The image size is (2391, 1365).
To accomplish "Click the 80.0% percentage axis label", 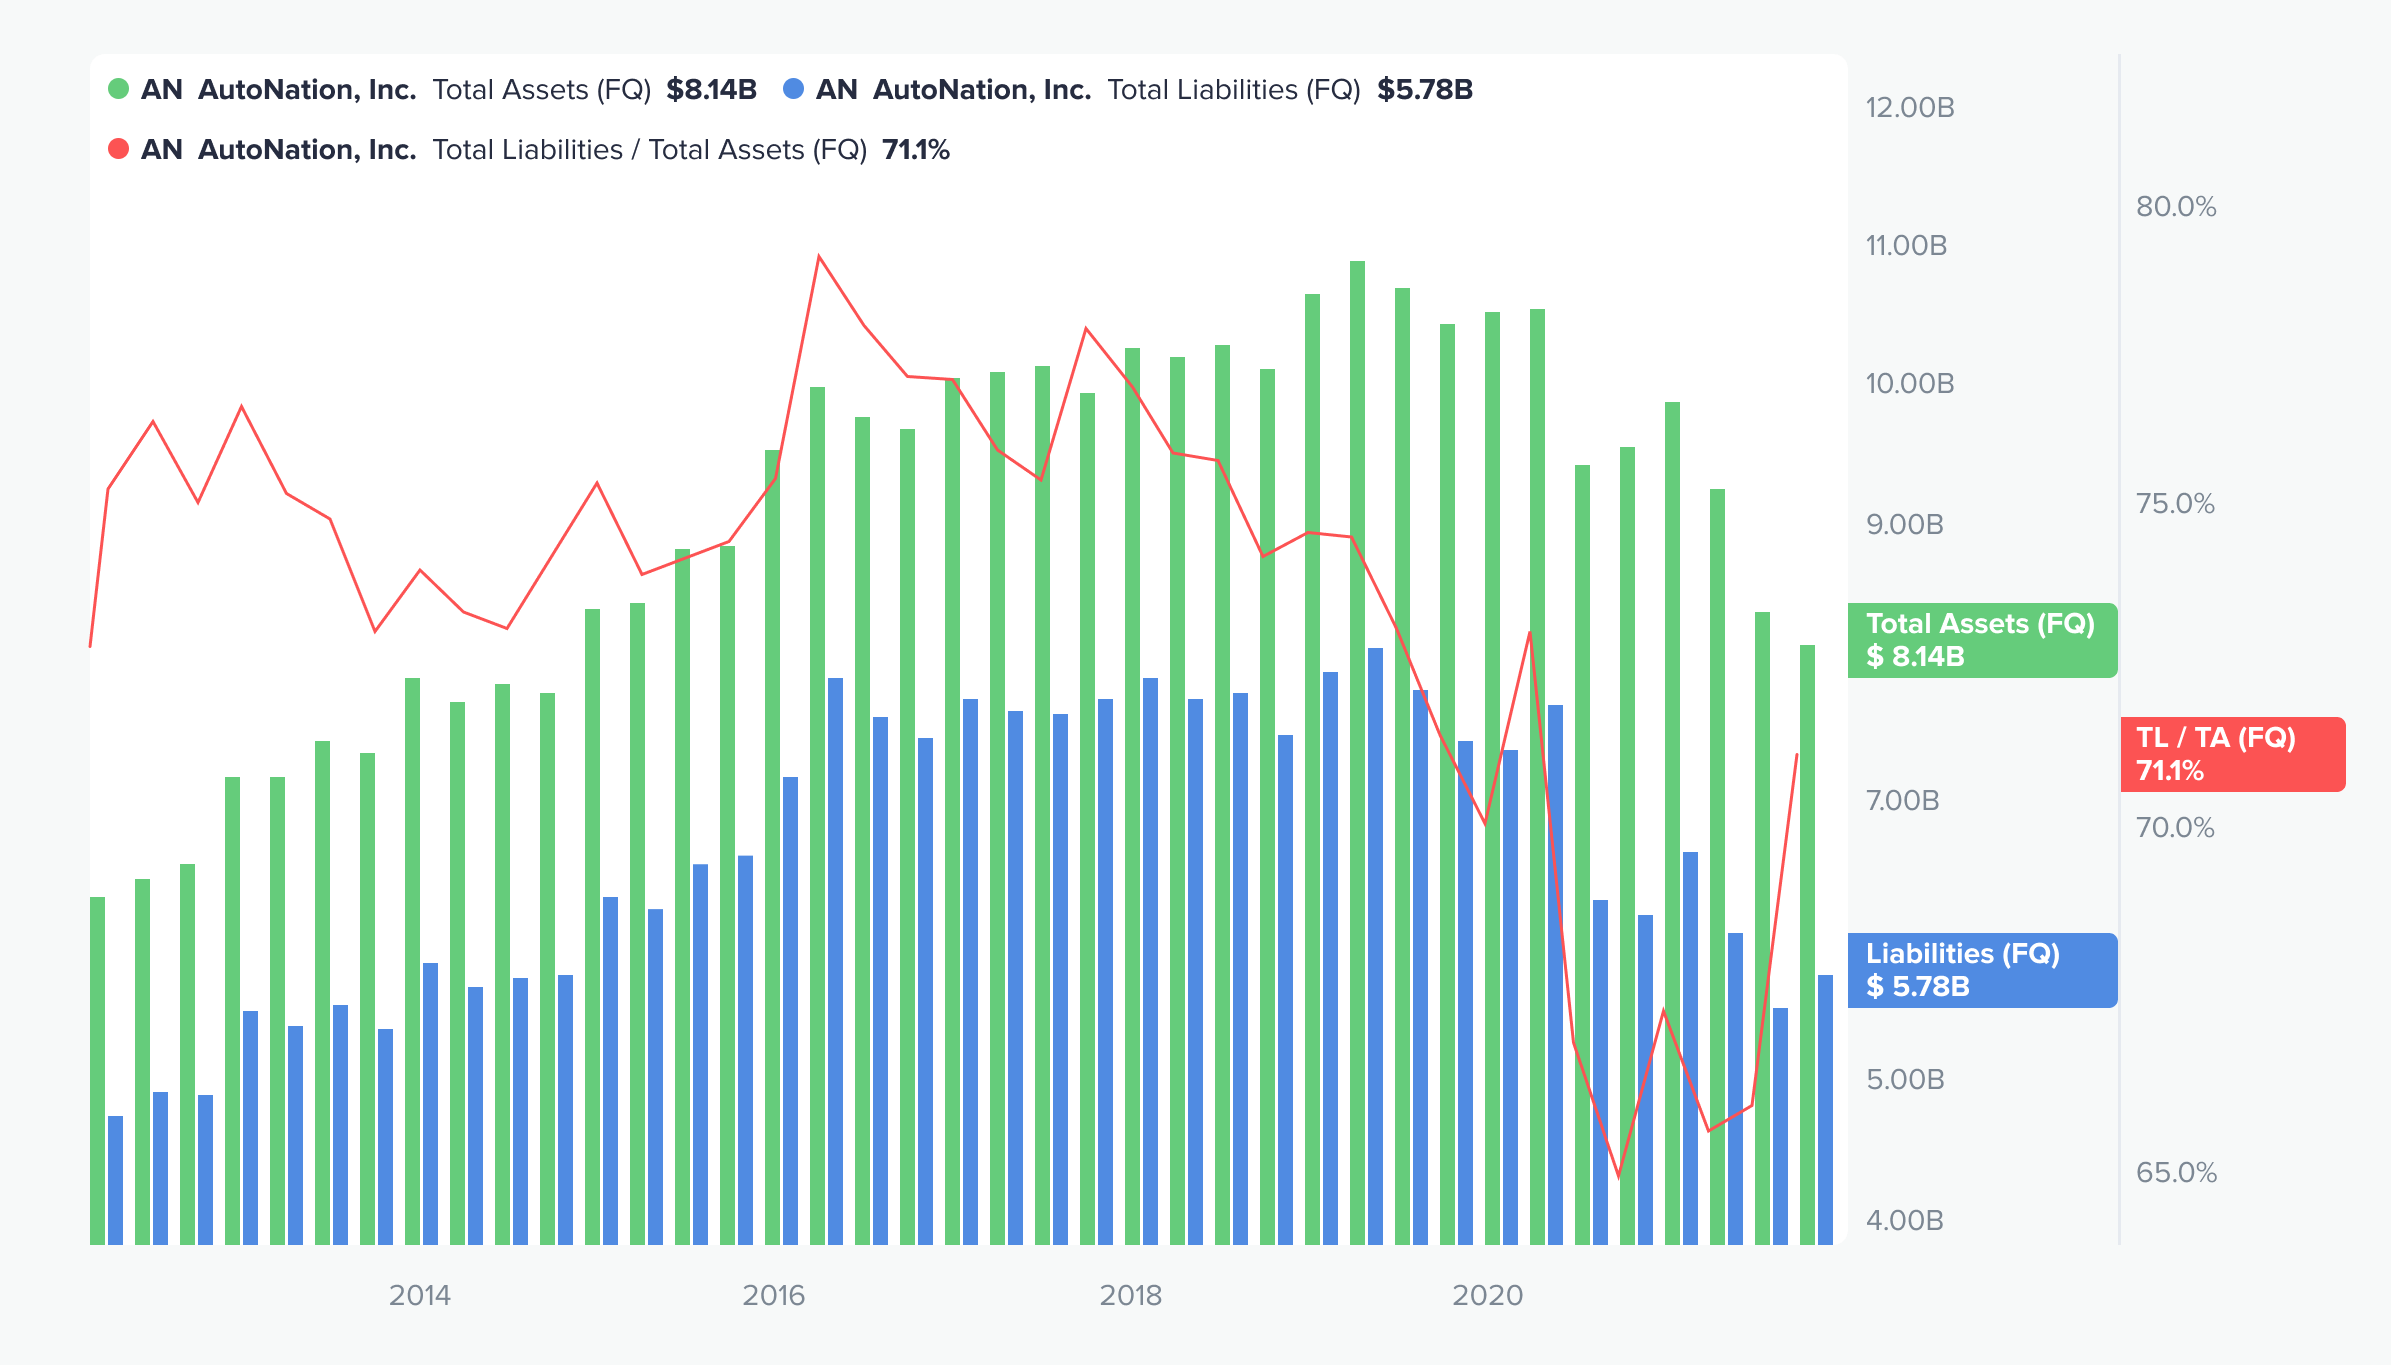I will [x=2176, y=206].
